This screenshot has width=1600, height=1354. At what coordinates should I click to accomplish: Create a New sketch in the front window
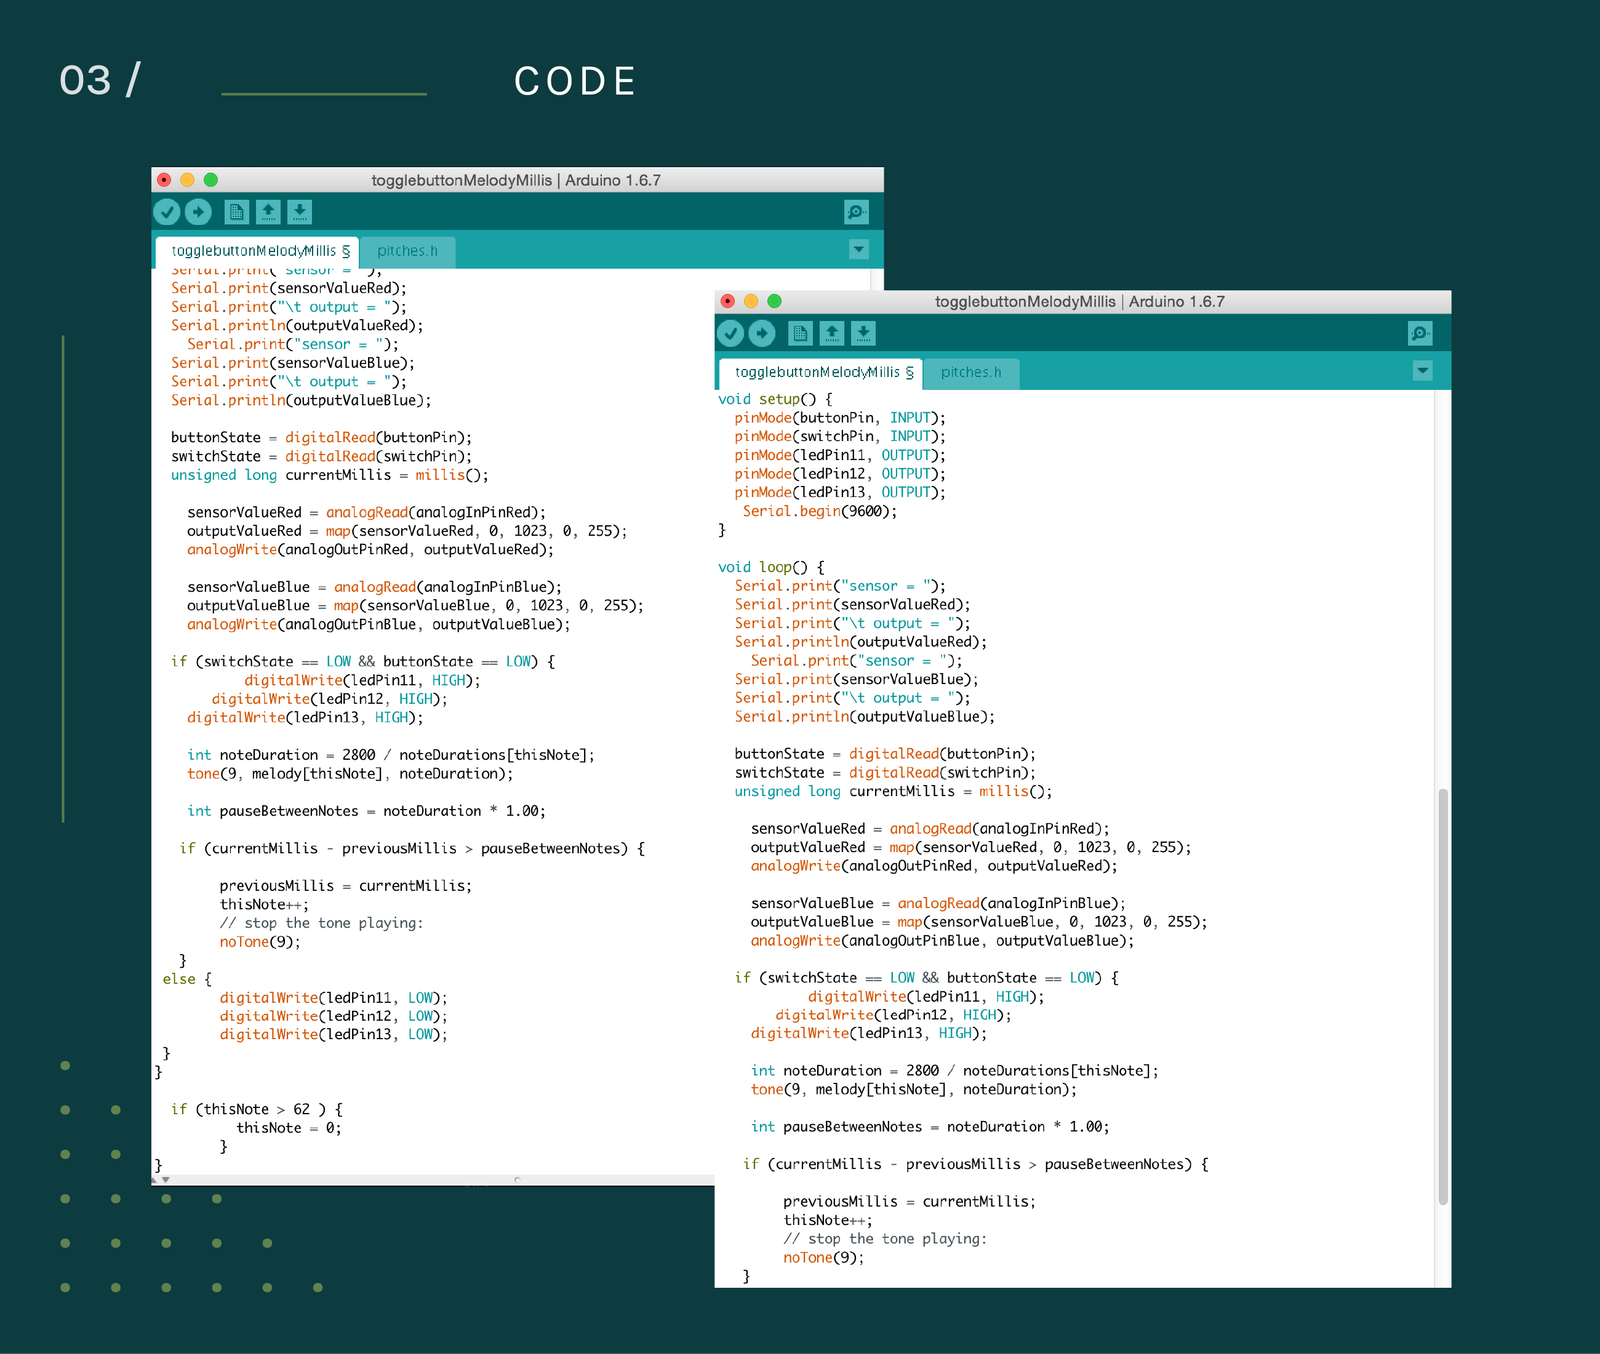(800, 333)
